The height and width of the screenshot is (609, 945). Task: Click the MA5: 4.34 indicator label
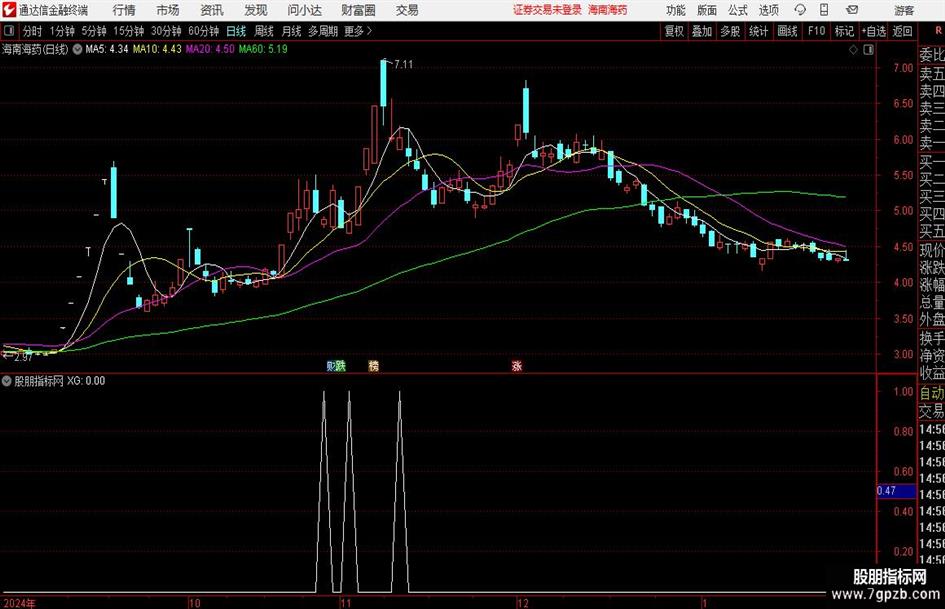point(107,49)
